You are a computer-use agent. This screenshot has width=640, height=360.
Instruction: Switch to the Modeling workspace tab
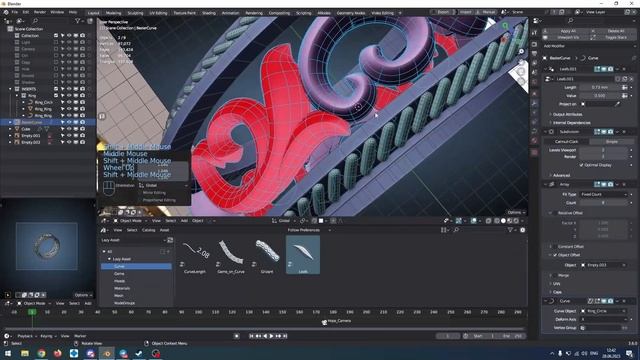point(113,13)
